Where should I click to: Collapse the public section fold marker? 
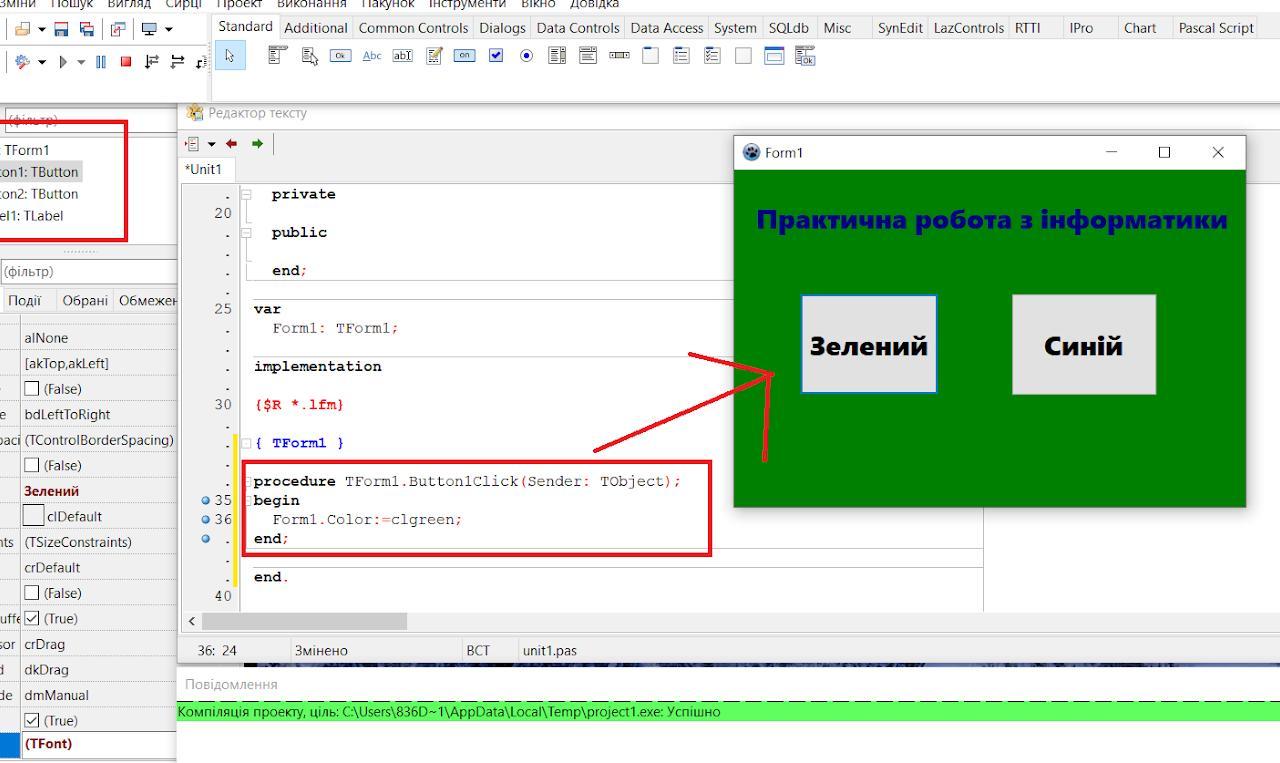pos(246,232)
